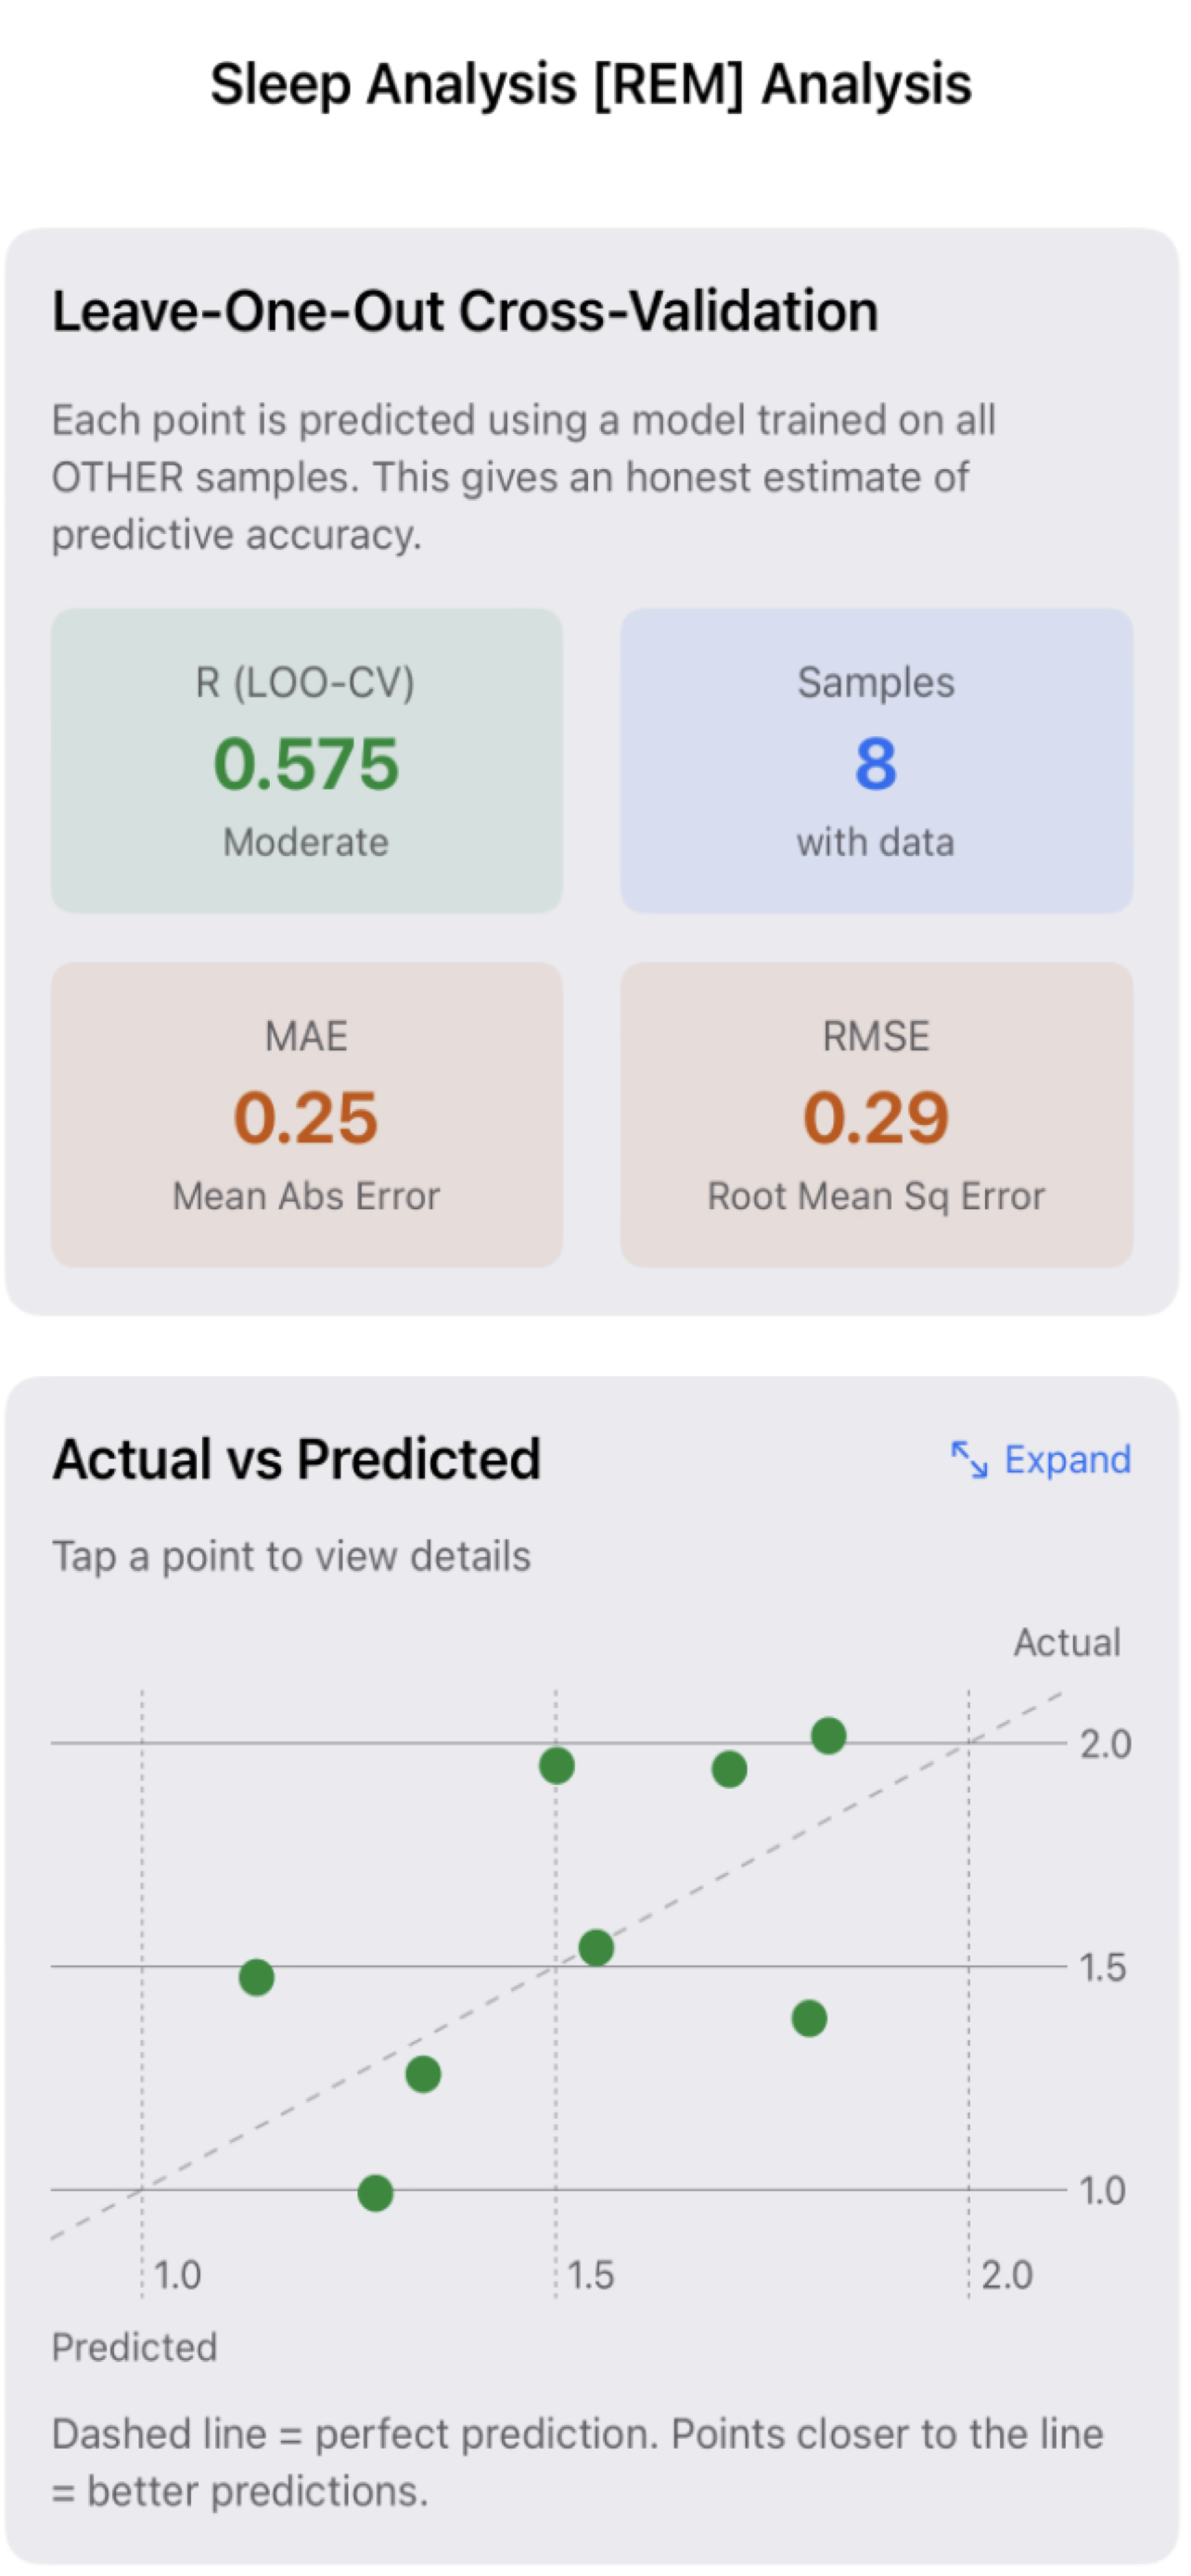Tap the lowest scatter point on the 1.0 gridline
Screen dimensions: 1191x2576
click(x=375, y=2193)
